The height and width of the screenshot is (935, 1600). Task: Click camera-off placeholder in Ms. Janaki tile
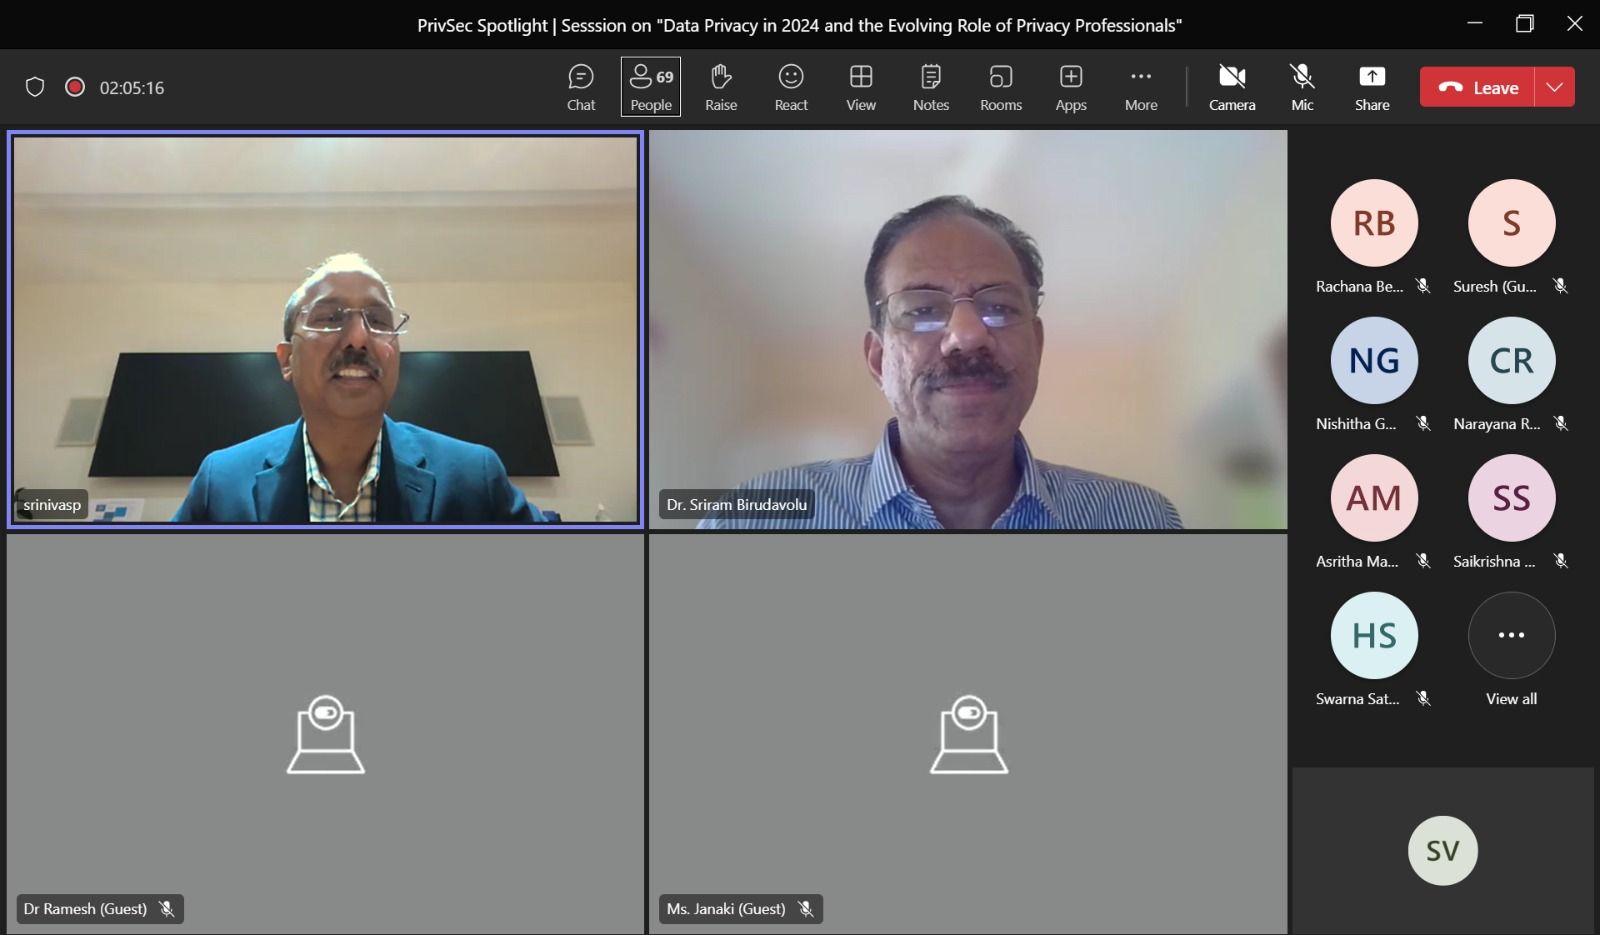(x=969, y=734)
